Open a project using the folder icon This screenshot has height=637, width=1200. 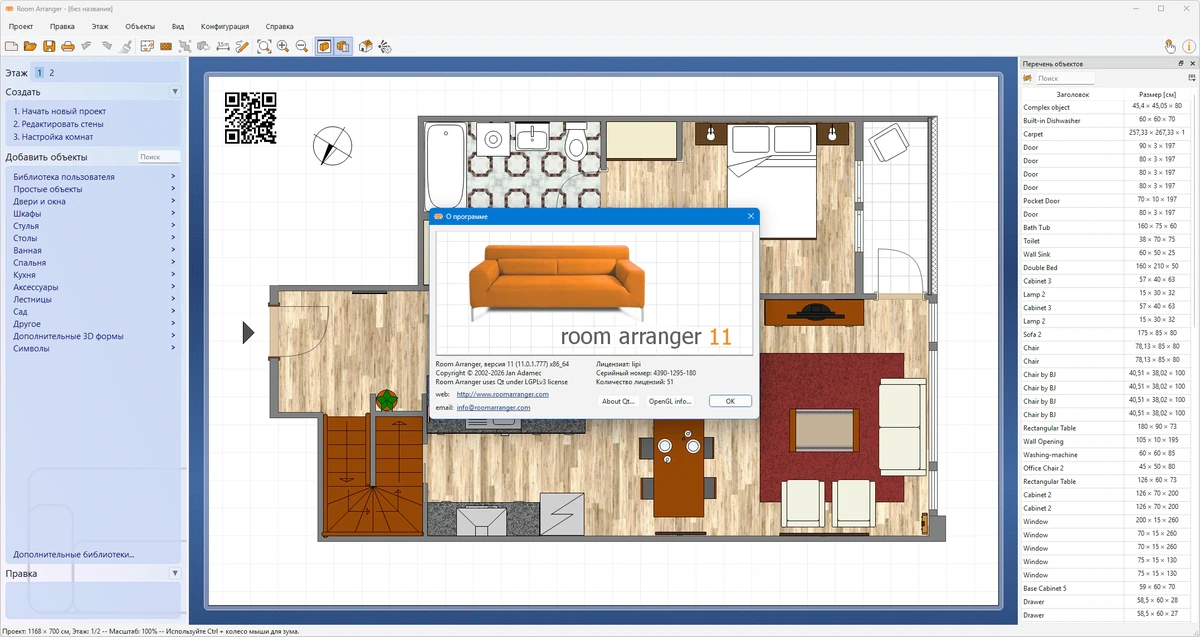tap(30, 46)
